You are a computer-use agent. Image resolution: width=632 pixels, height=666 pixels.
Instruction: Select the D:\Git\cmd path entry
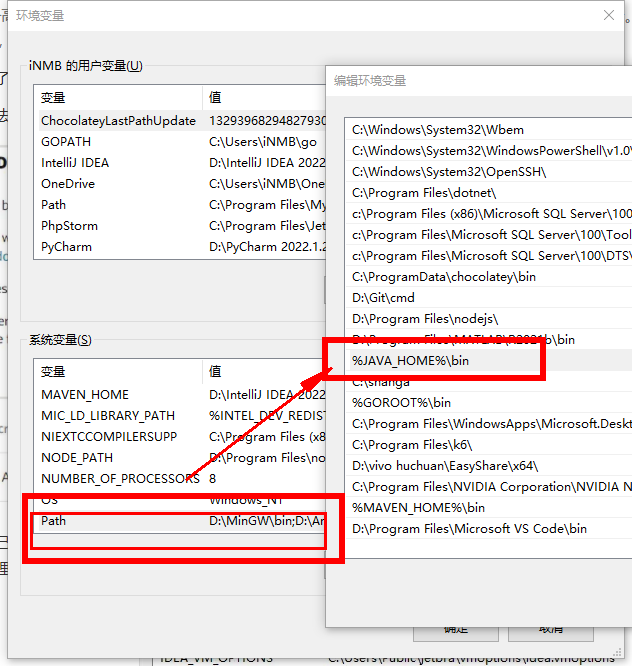[x=383, y=297]
